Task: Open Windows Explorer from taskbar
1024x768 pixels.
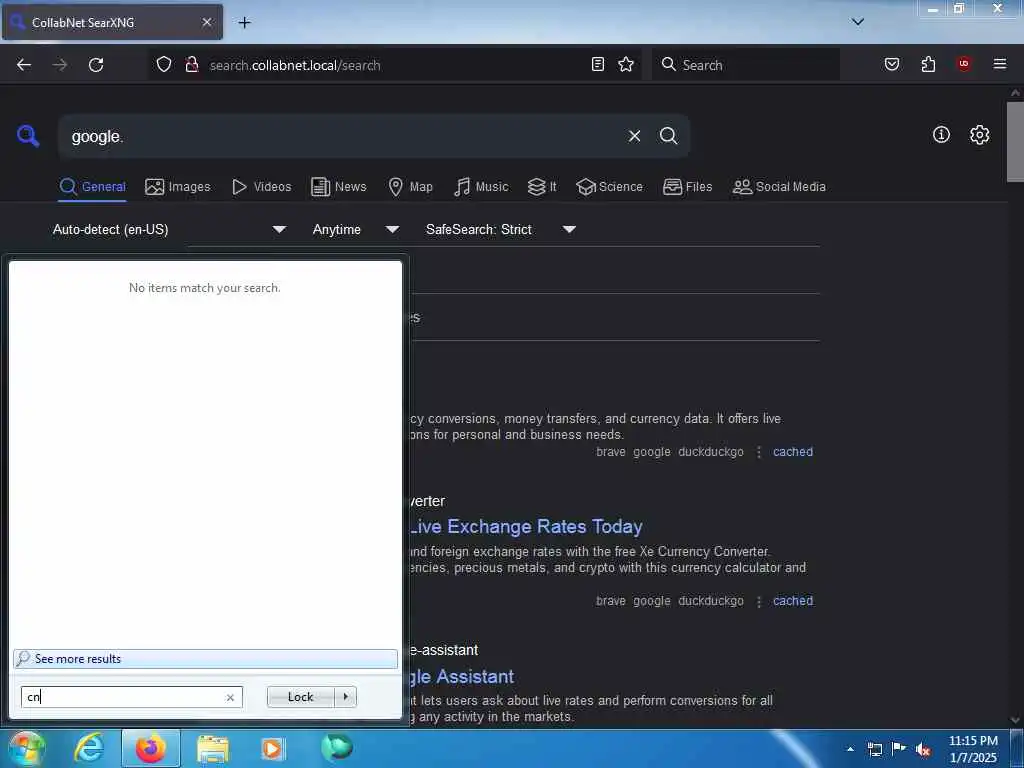Action: (213, 748)
